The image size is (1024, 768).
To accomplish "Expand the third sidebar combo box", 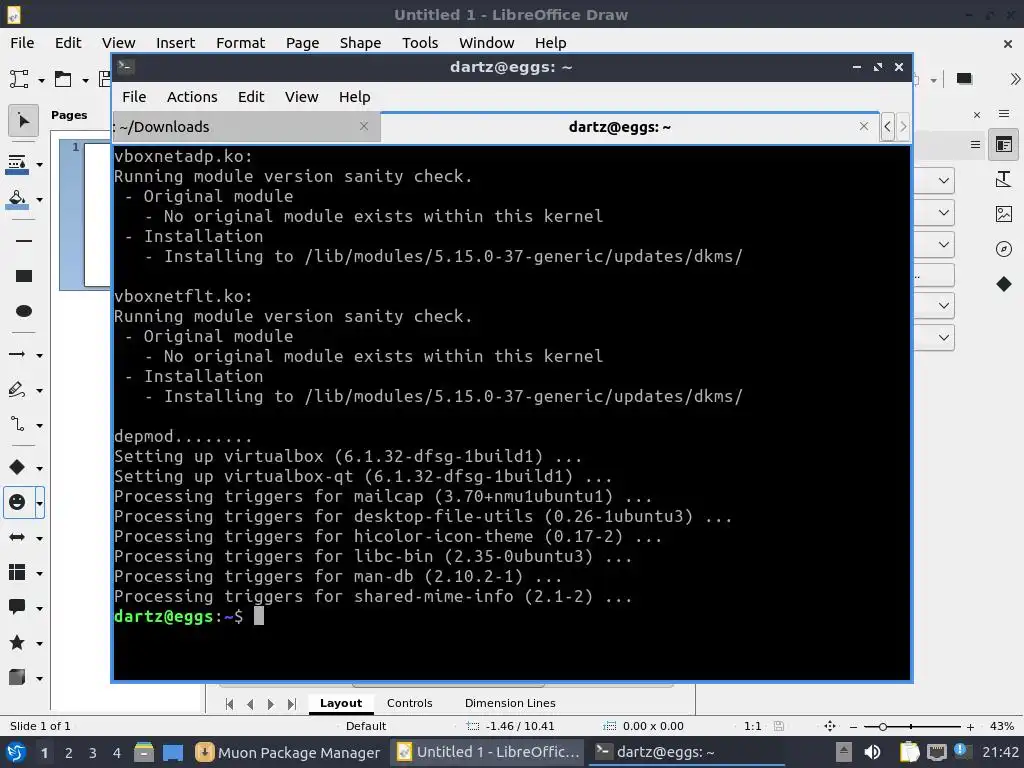I will (x=944, y=245).
